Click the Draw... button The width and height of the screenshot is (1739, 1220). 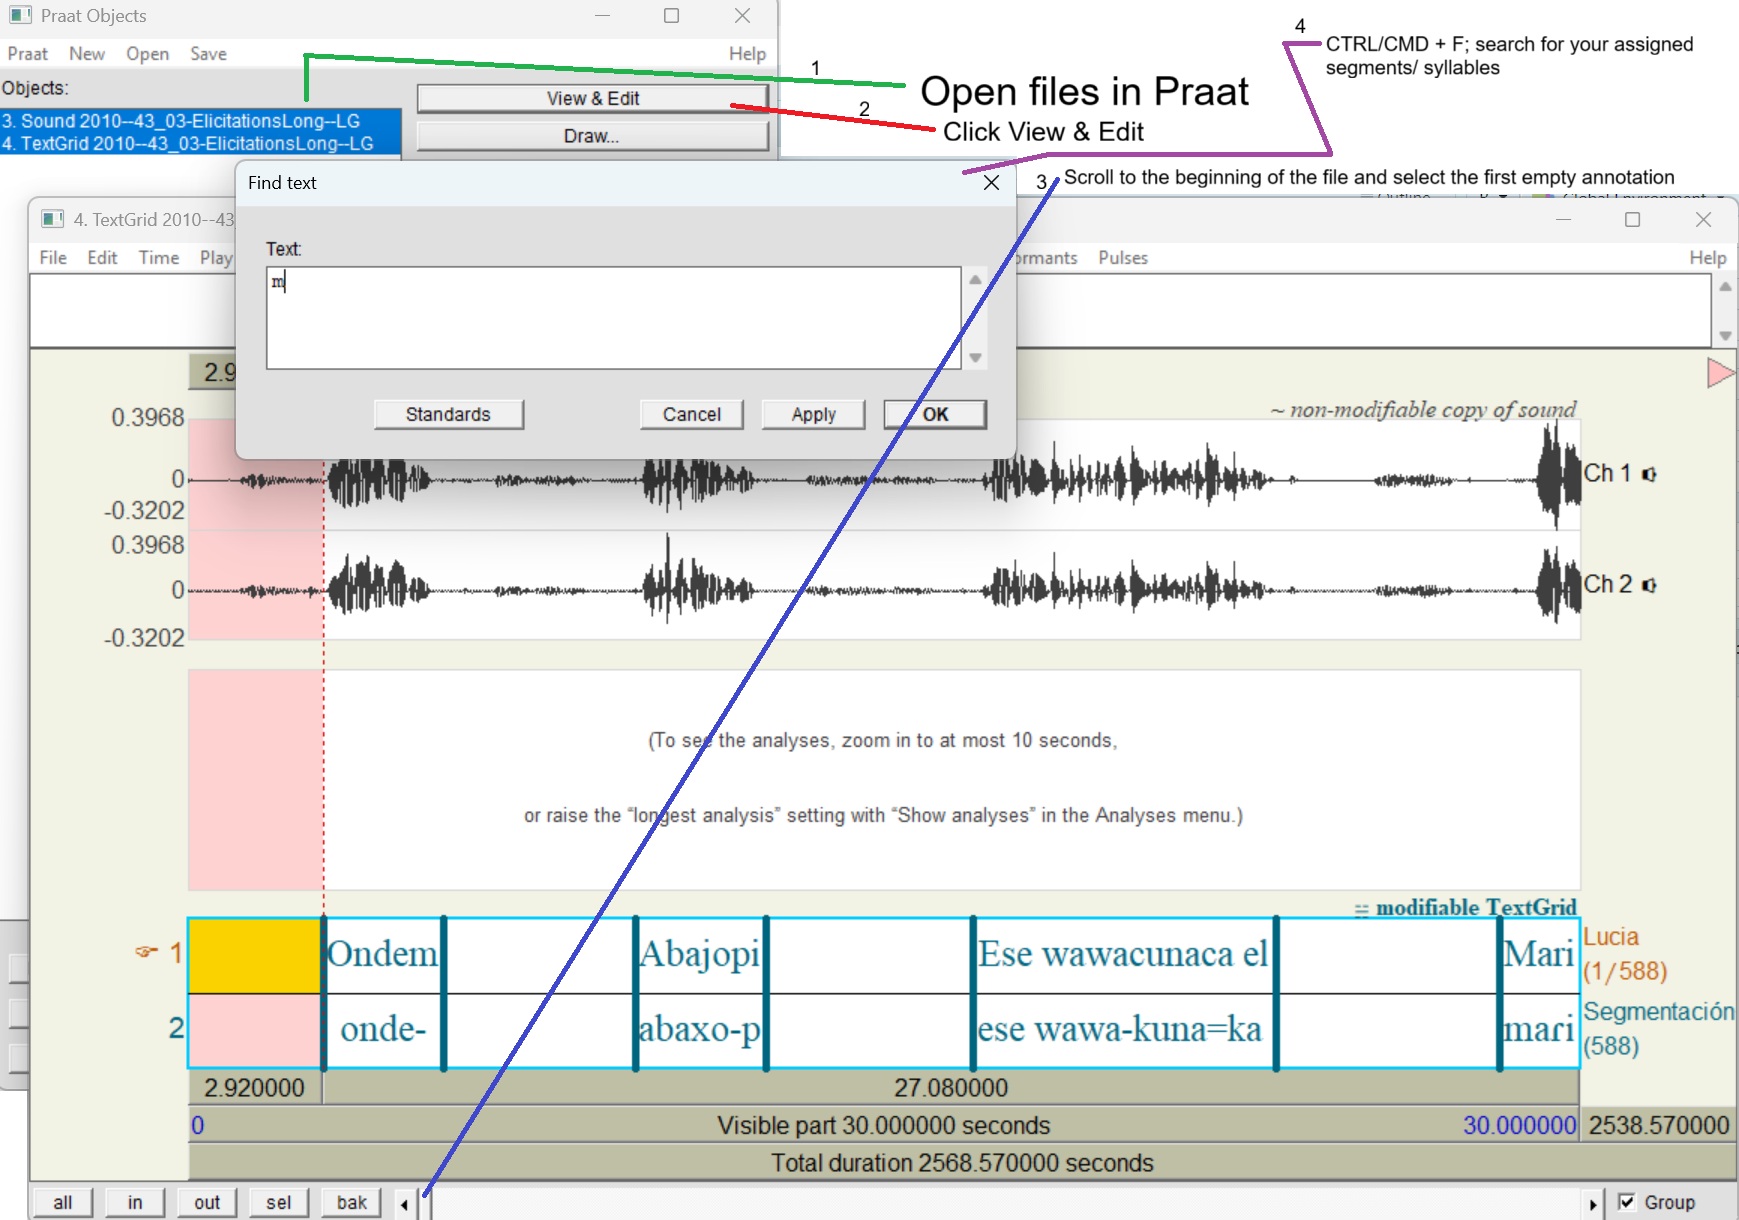(x=592, y=135)
